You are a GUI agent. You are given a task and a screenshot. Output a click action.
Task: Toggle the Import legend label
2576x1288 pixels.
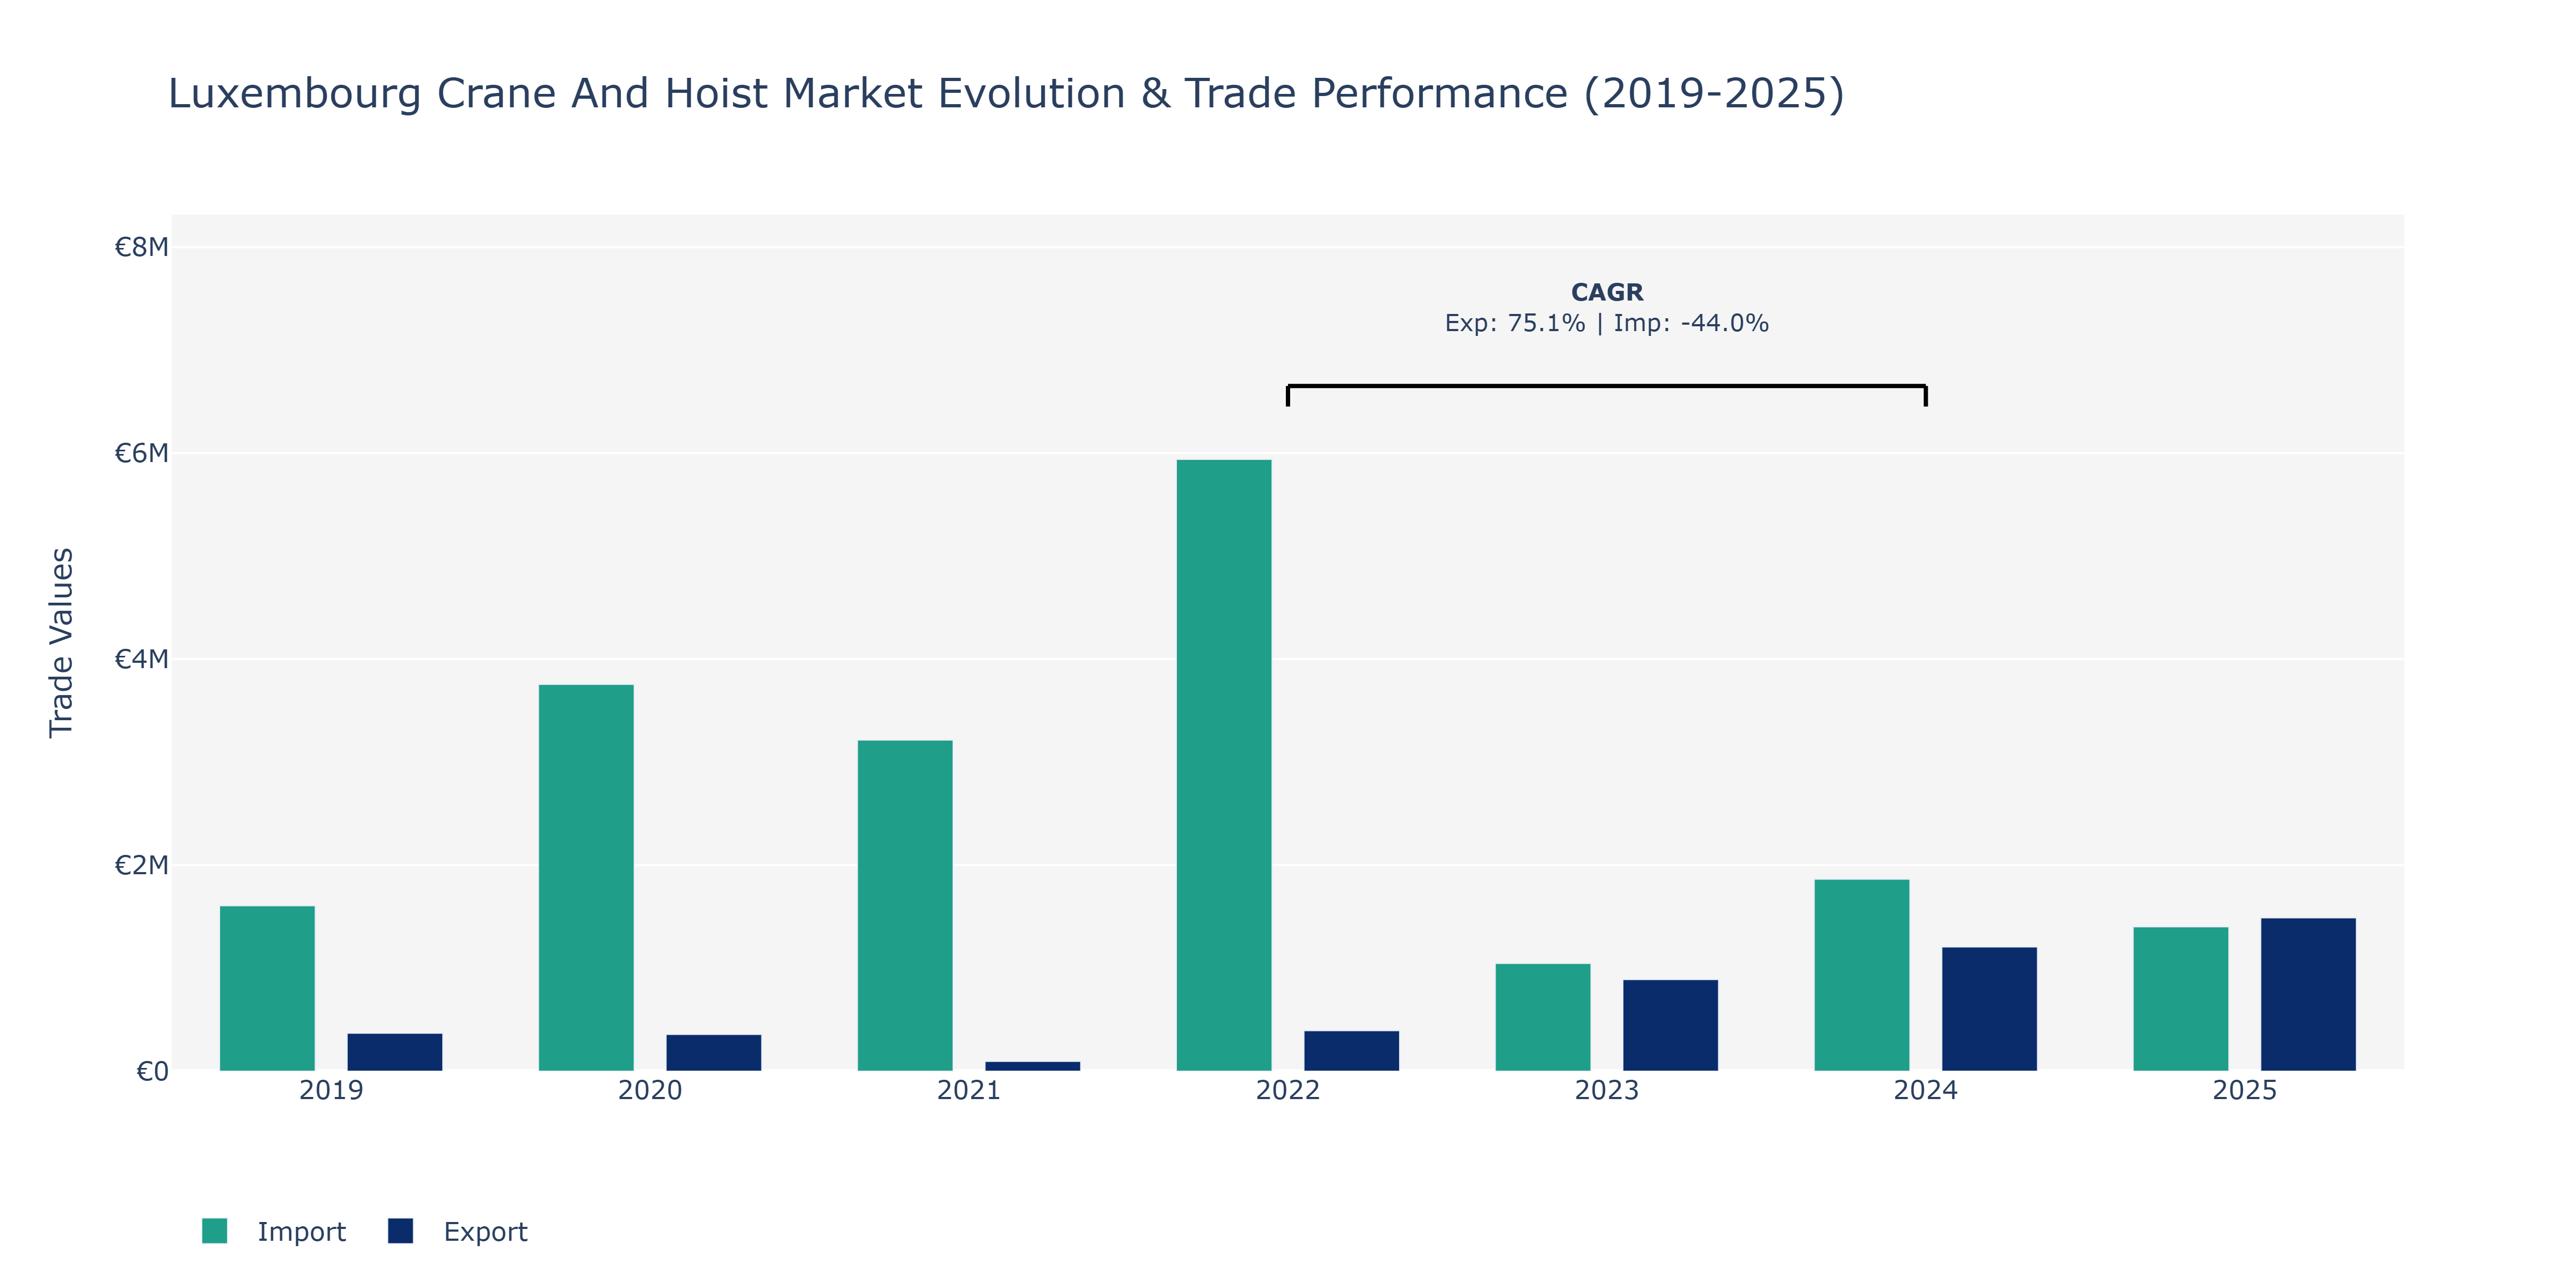[x=301, y=1232]
